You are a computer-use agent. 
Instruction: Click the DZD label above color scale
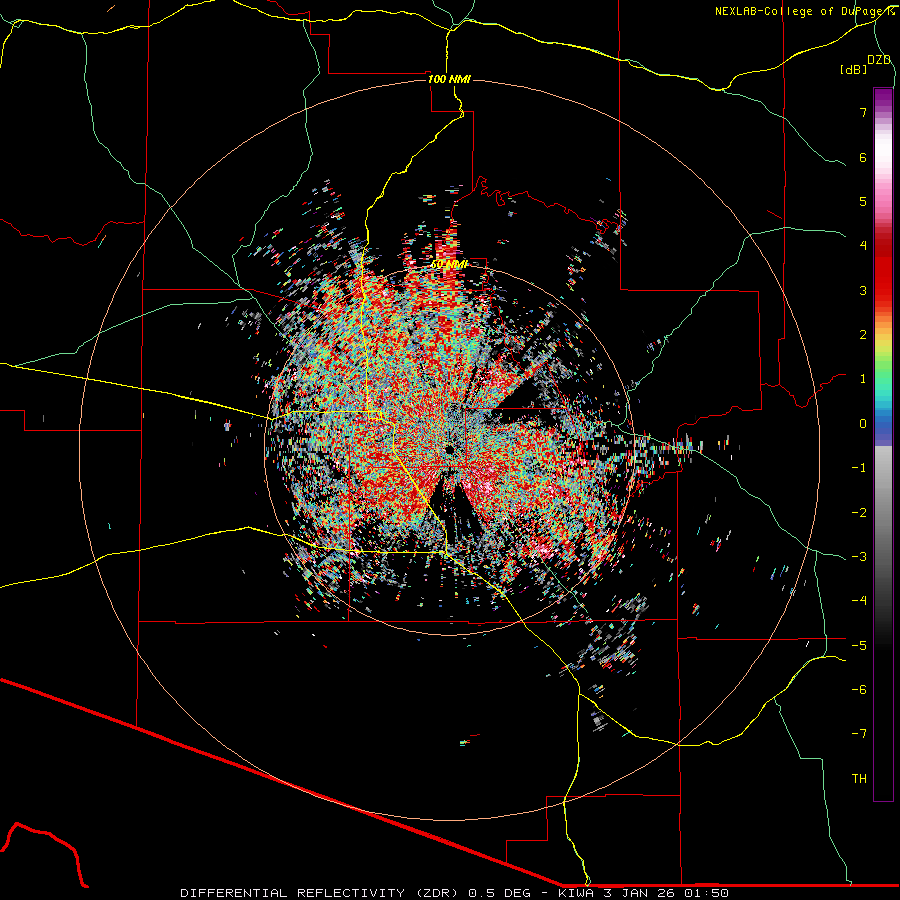[879, 60]
